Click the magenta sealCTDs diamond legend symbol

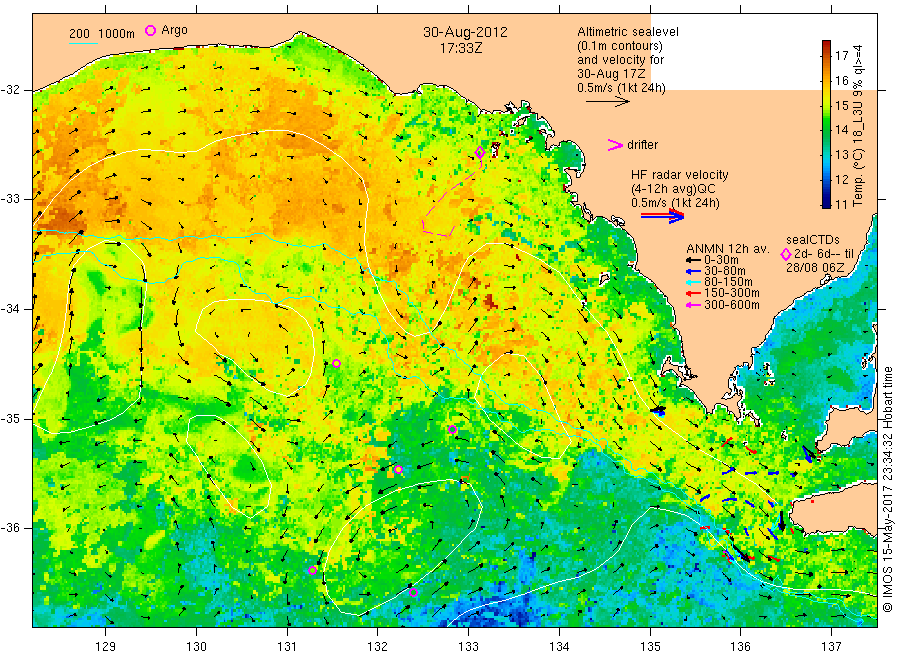pos(786,254)
